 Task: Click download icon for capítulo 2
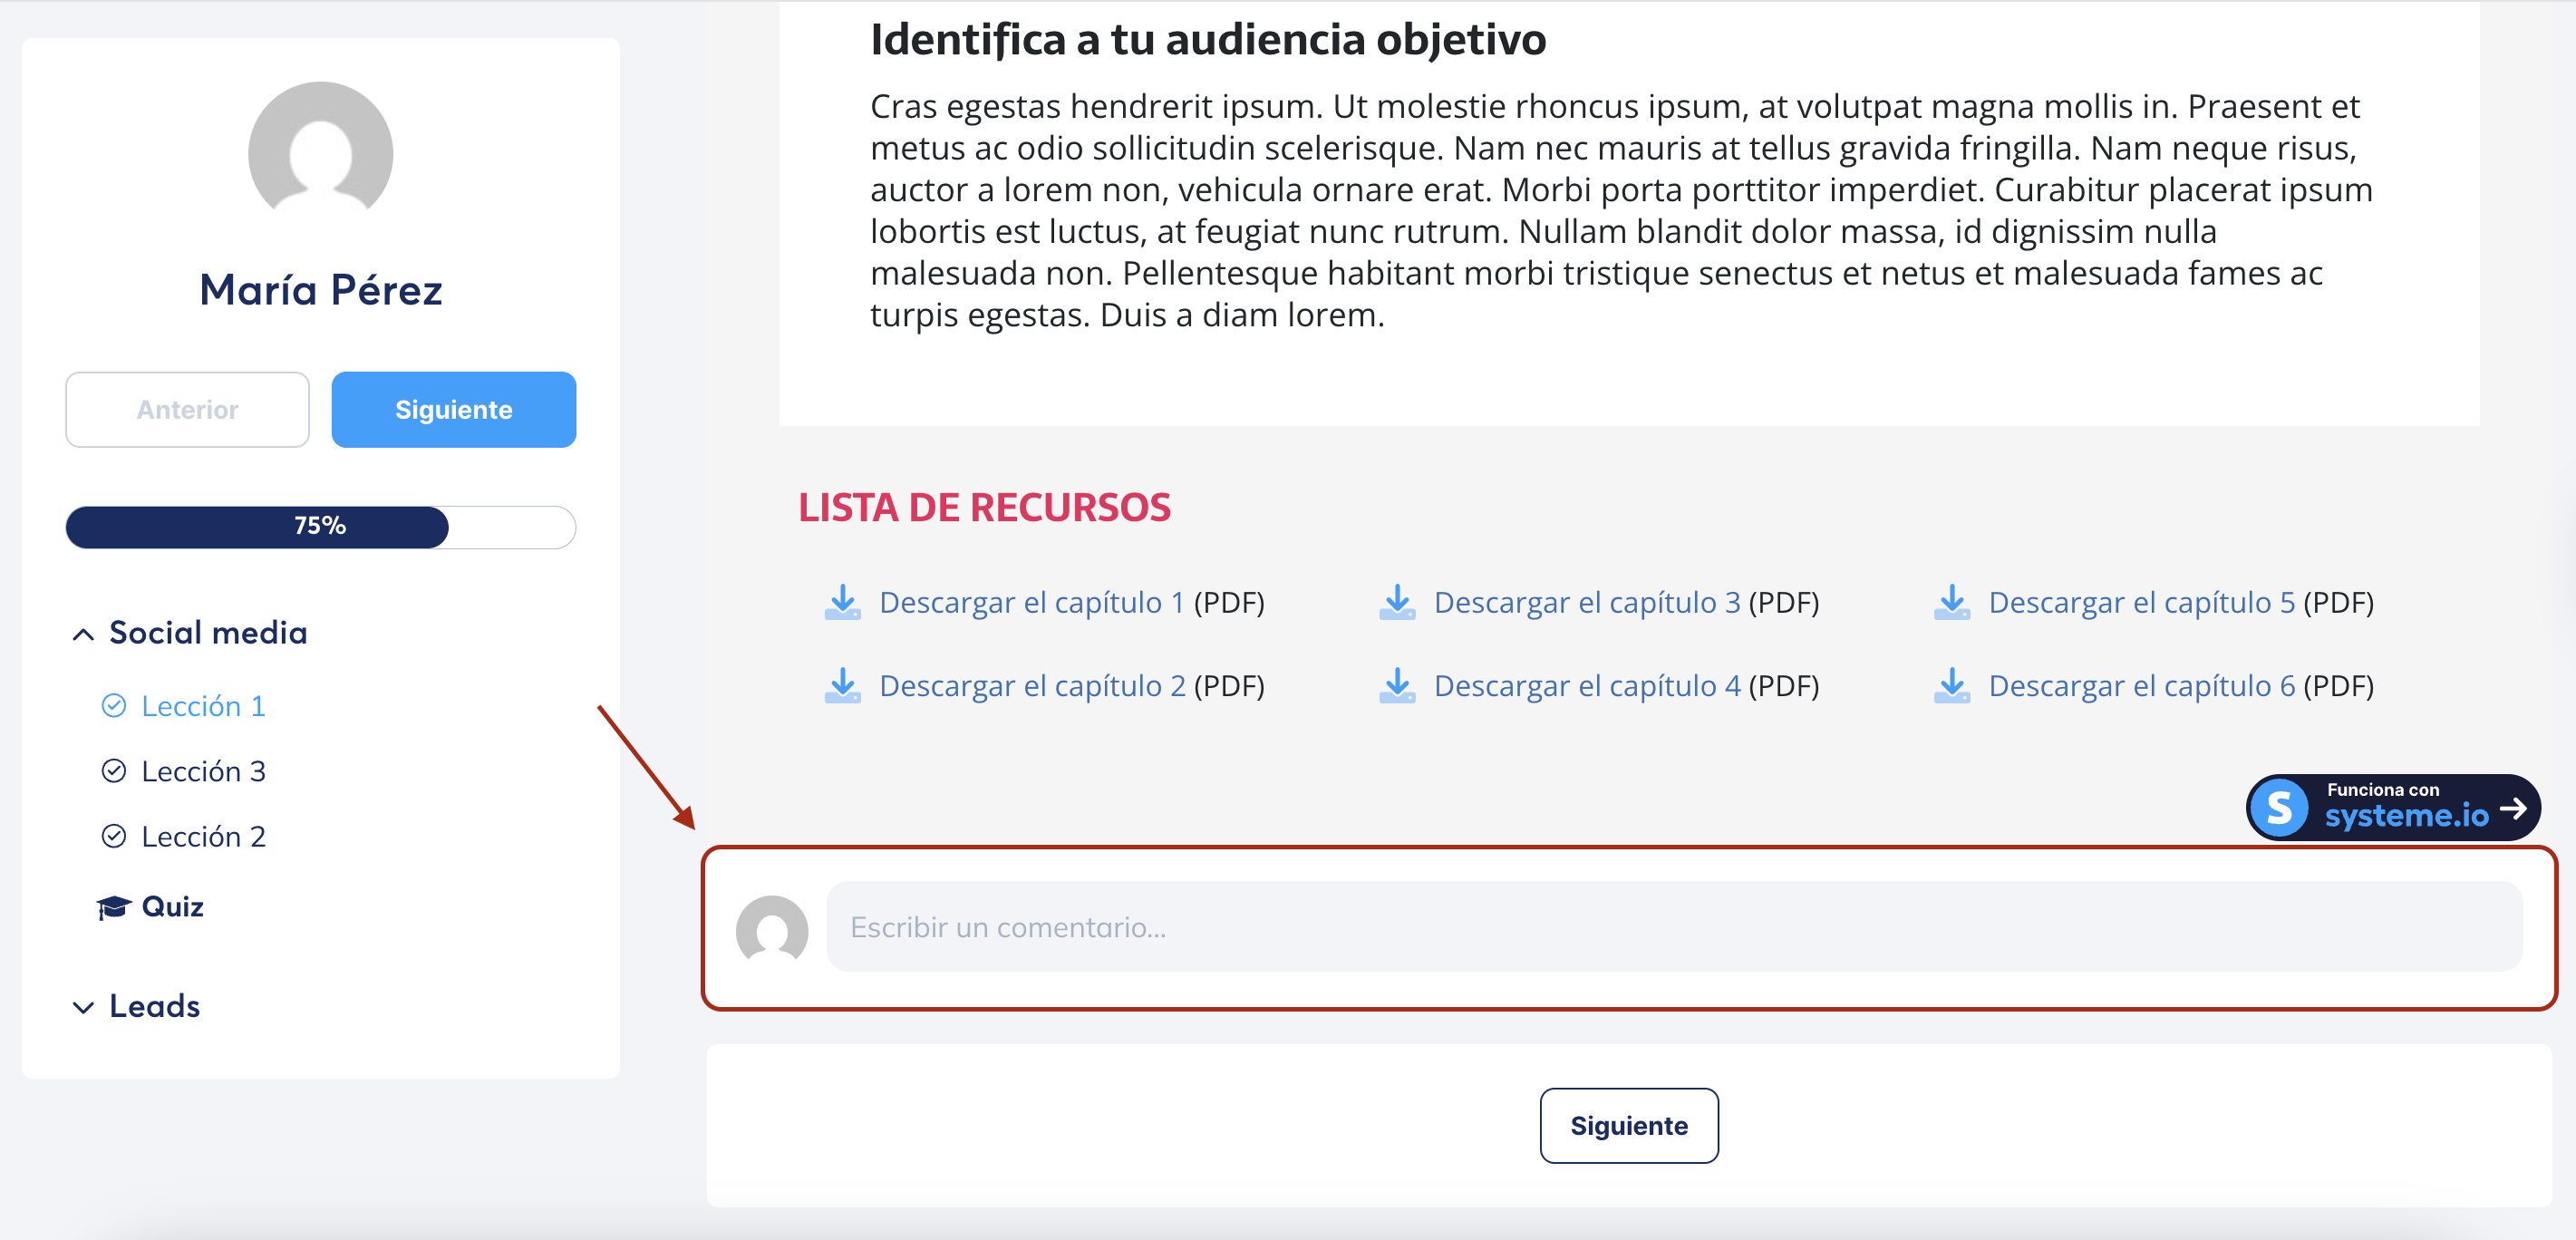click(842, 686)
